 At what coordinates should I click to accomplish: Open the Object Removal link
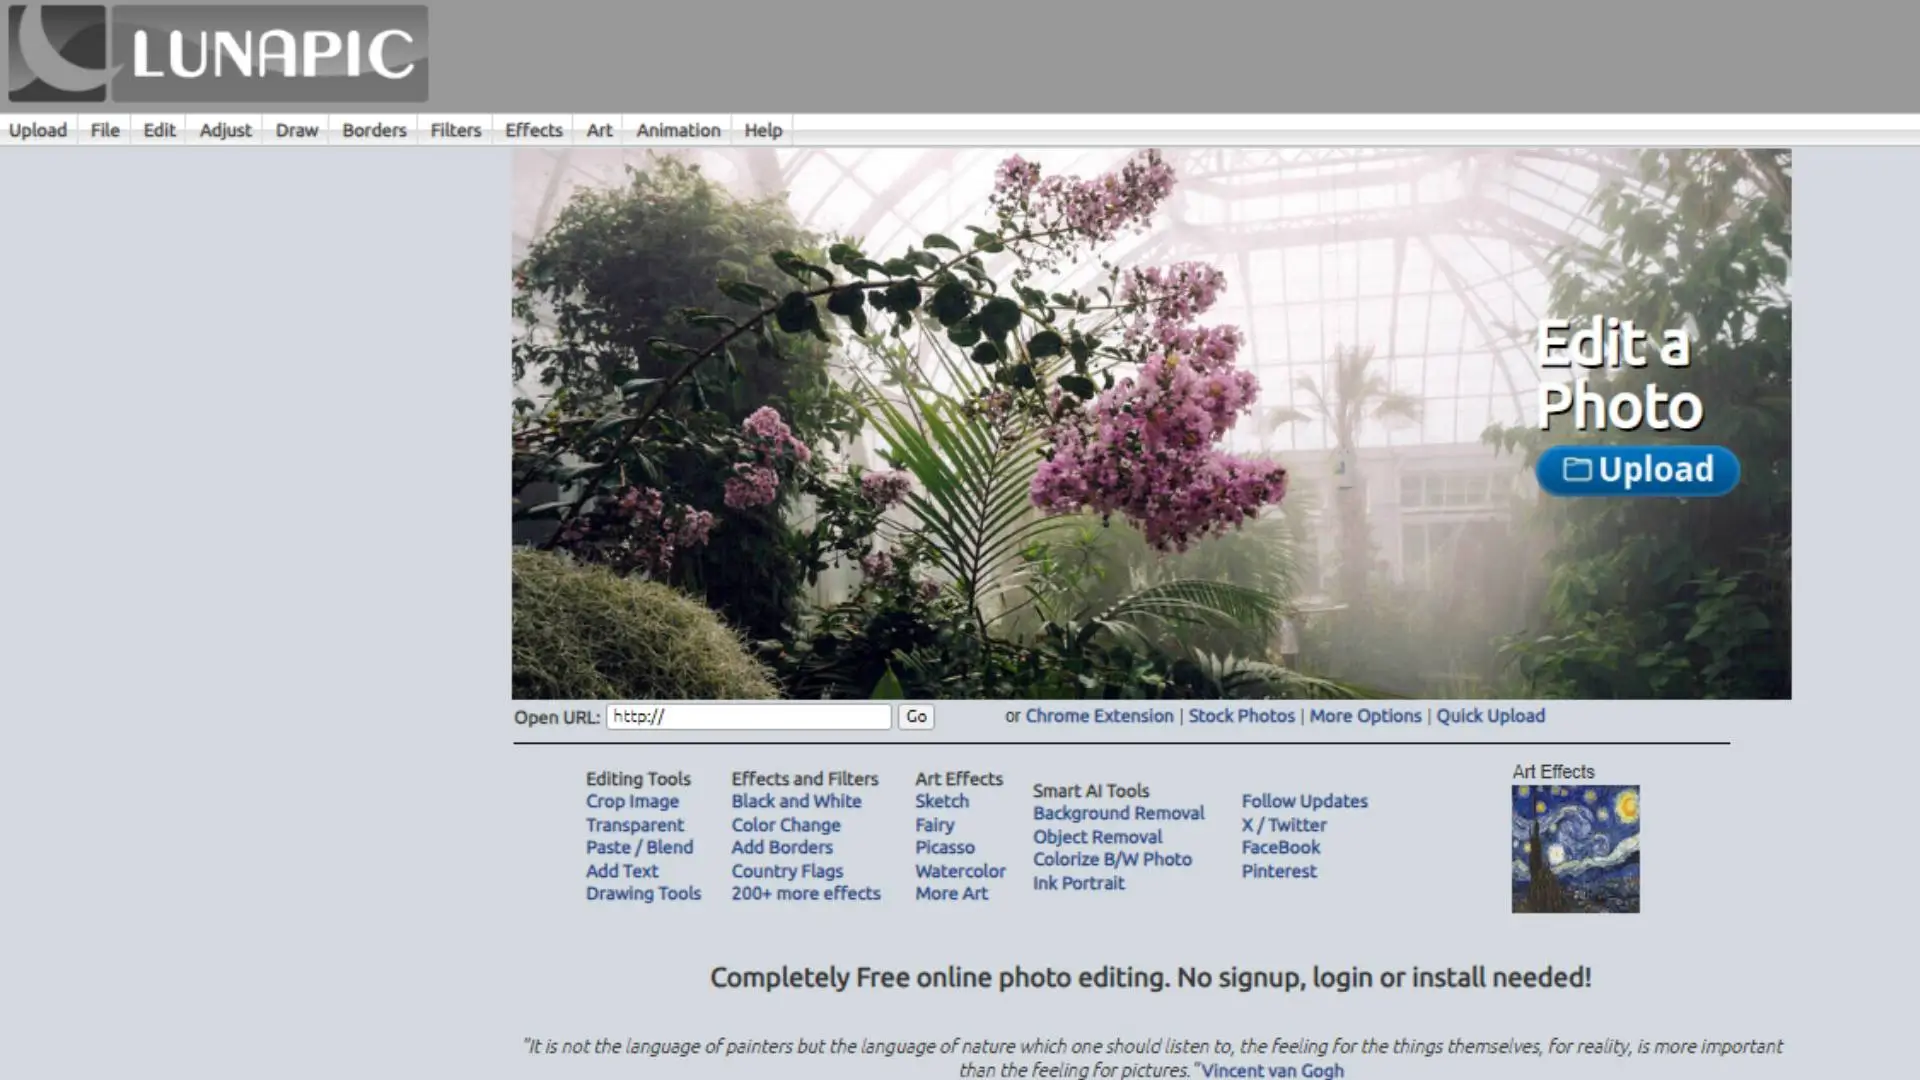[x=1098, y=837]
